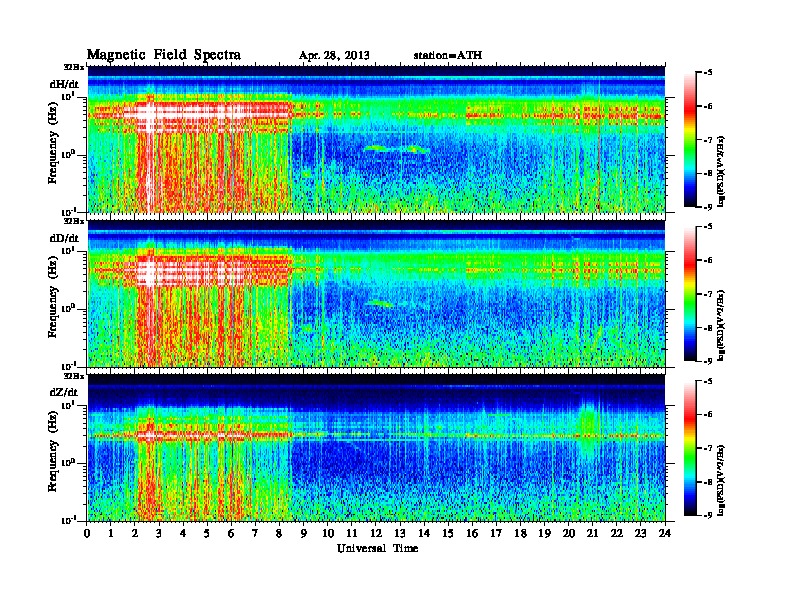Click hour 3 on the Universal Time axis
This screenshot has width=792, height=612.
(159, 533)
